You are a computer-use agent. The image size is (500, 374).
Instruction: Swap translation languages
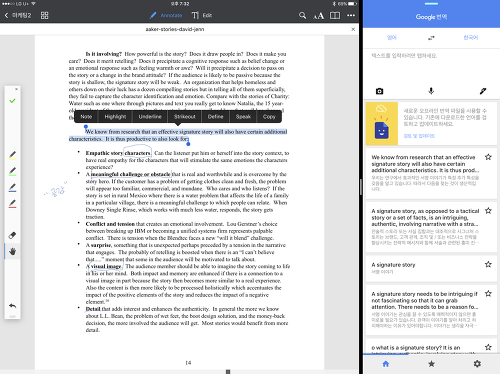coord(431,38)
